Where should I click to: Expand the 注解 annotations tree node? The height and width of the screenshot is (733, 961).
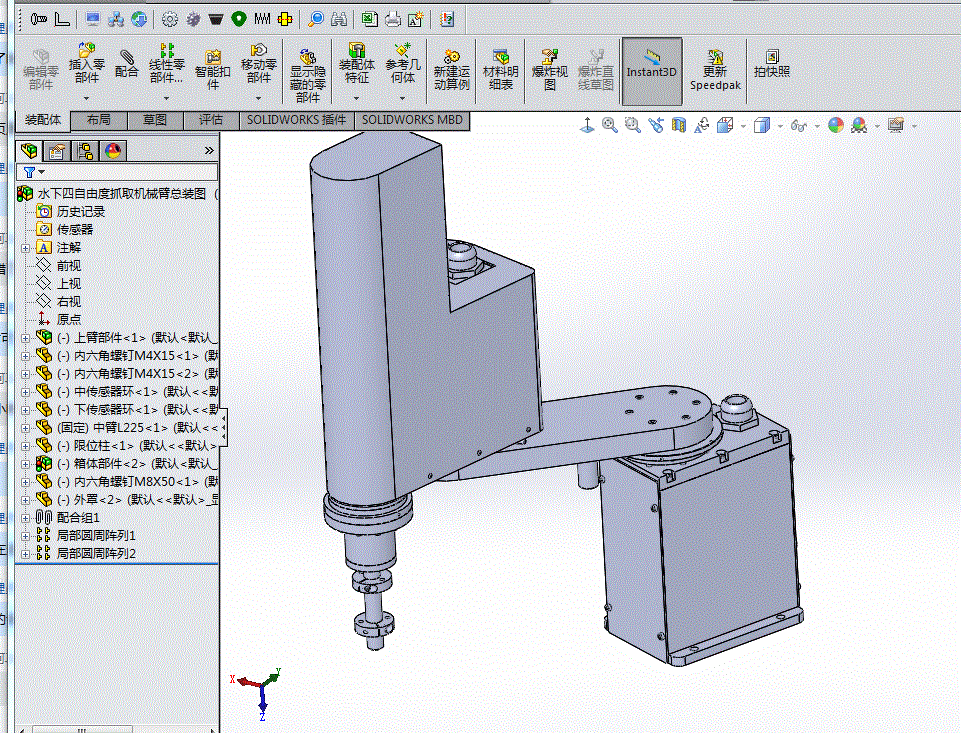point(25,248)
